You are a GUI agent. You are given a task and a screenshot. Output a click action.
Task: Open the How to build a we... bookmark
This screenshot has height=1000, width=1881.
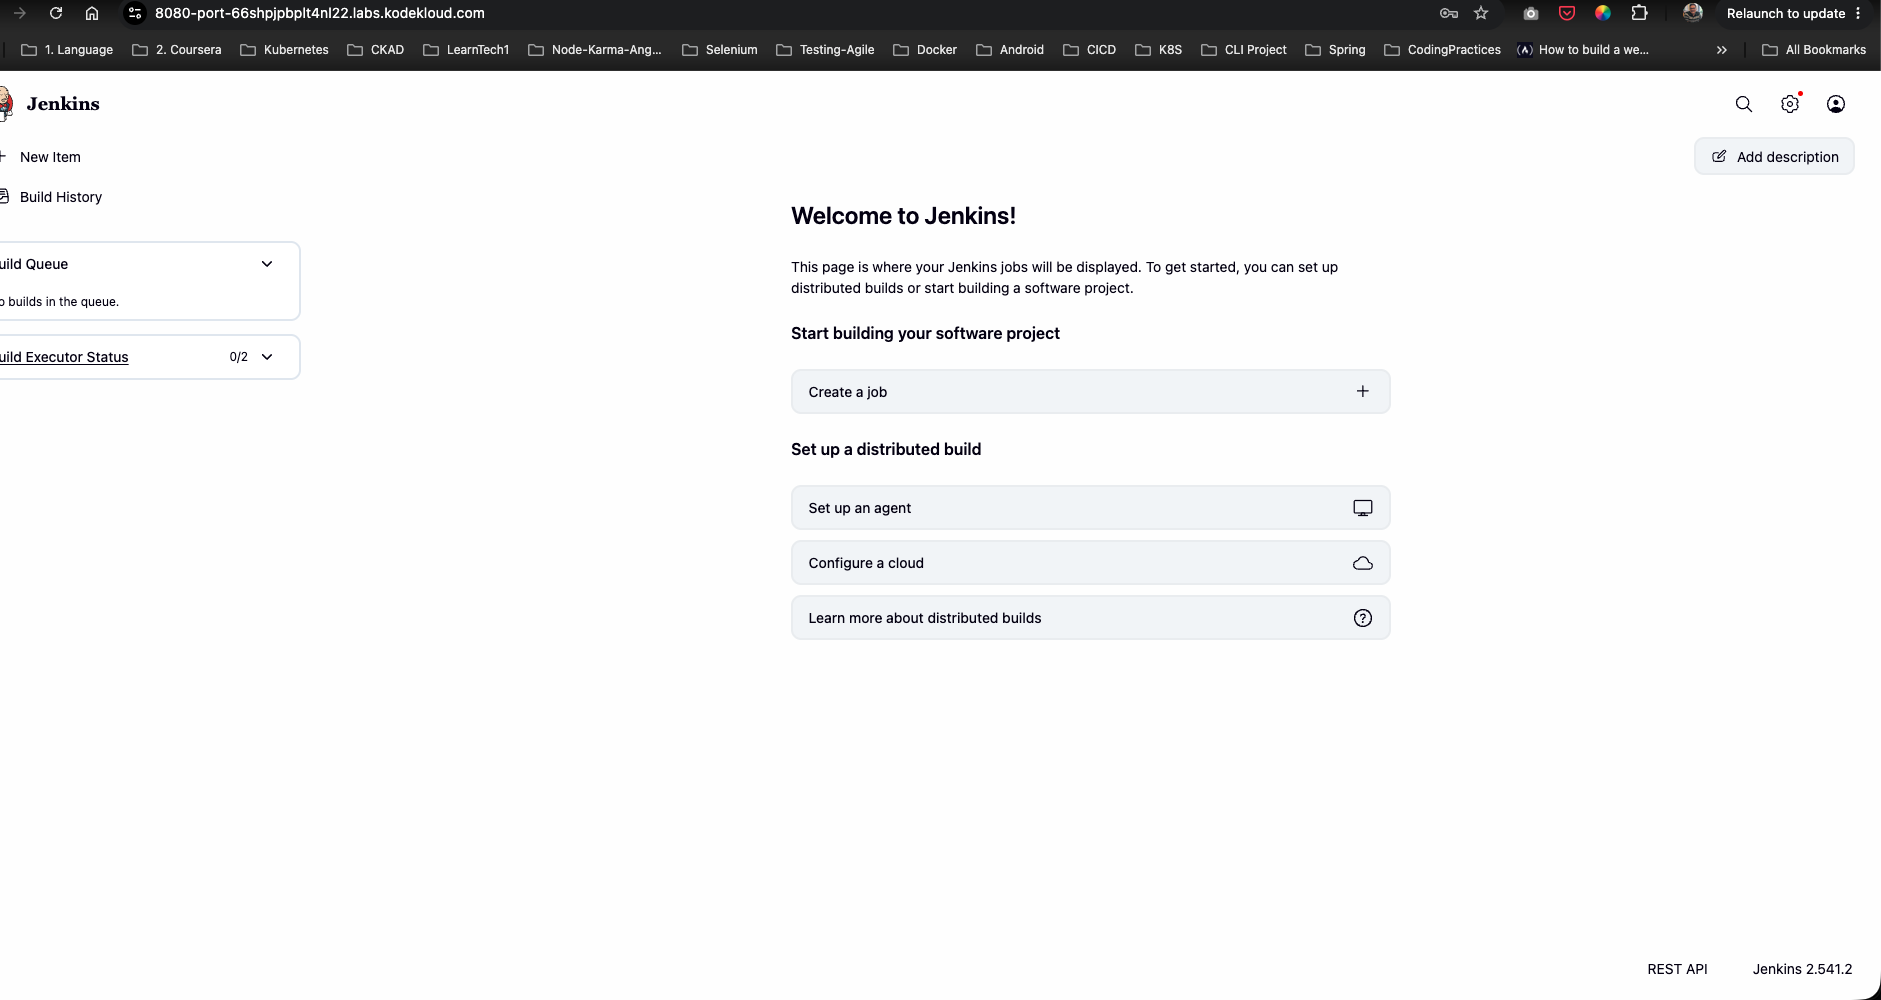1583,49
